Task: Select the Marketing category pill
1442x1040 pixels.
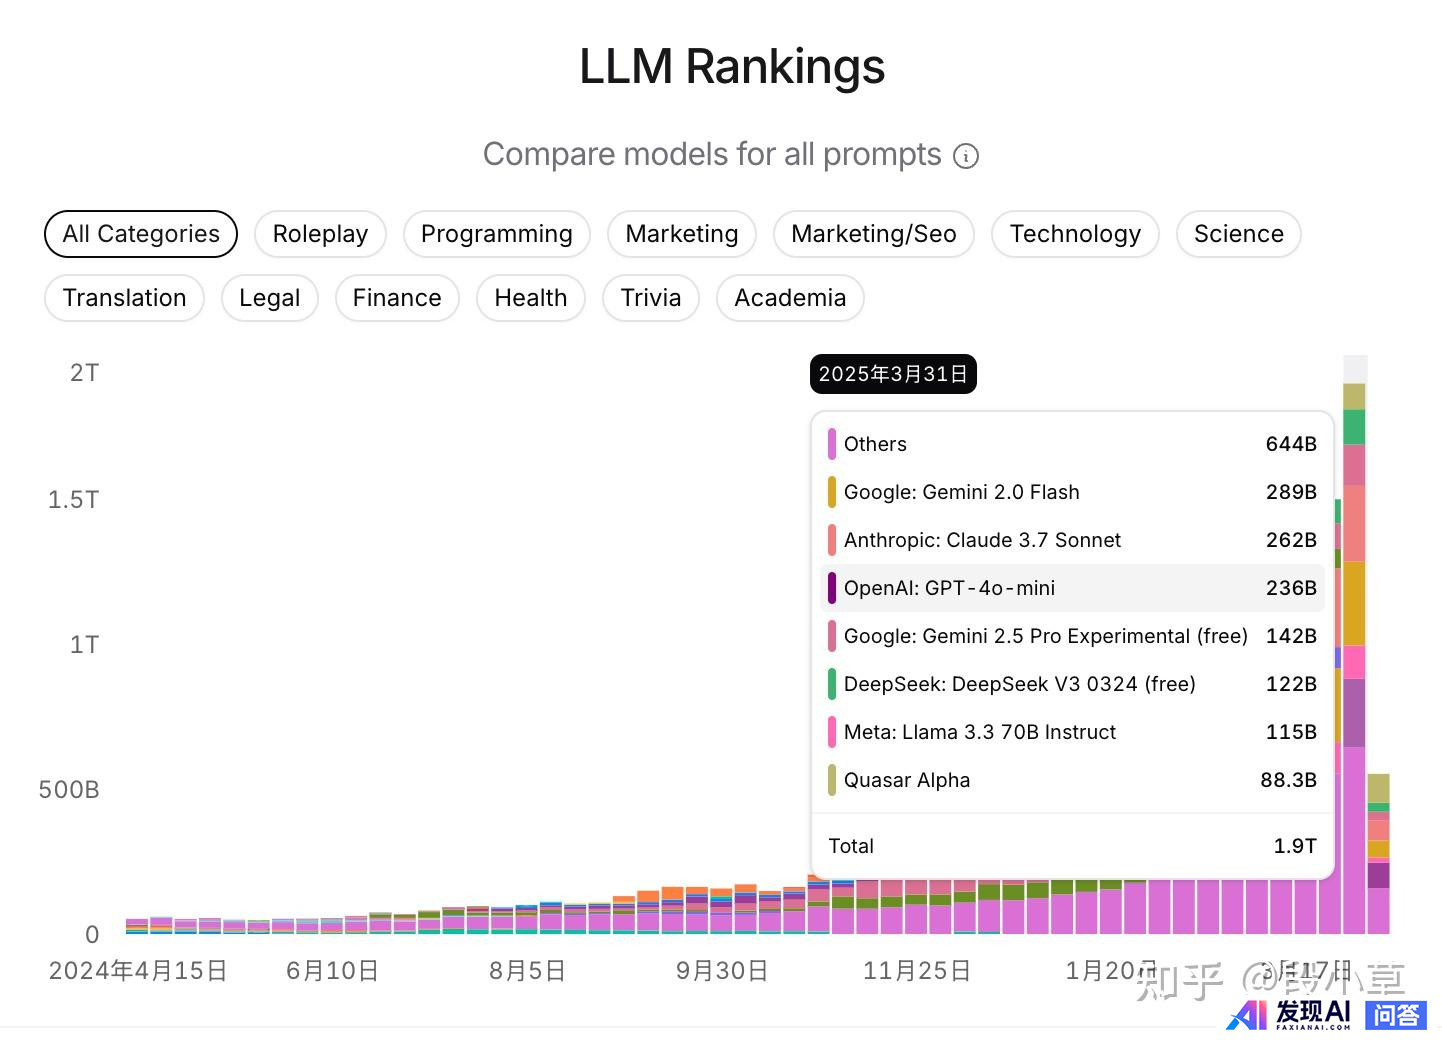Action: [682, 234]
